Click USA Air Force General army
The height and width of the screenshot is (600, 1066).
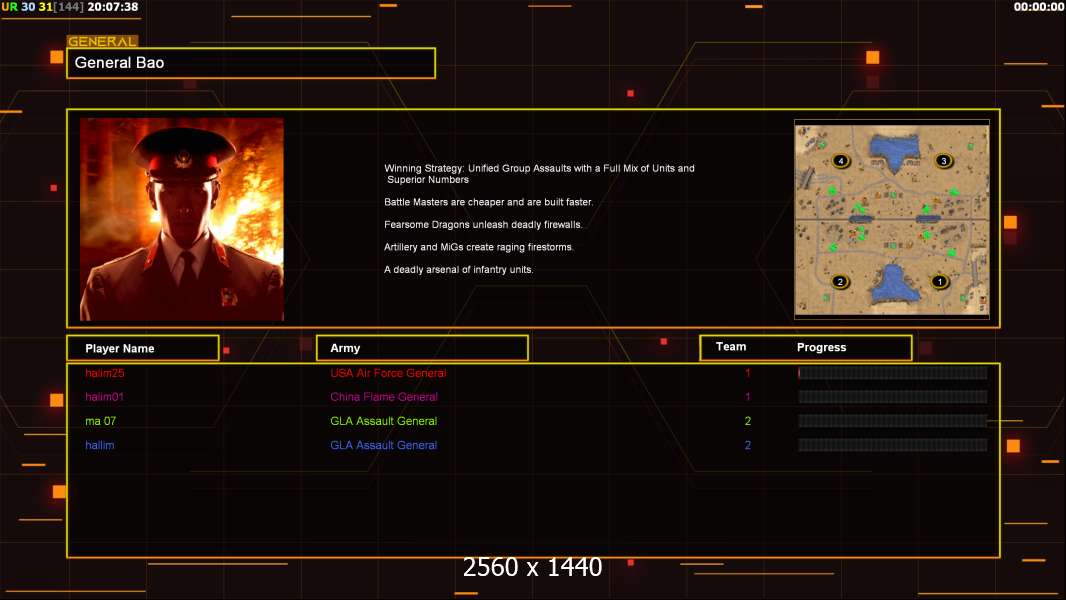click(x=388, y=373)
